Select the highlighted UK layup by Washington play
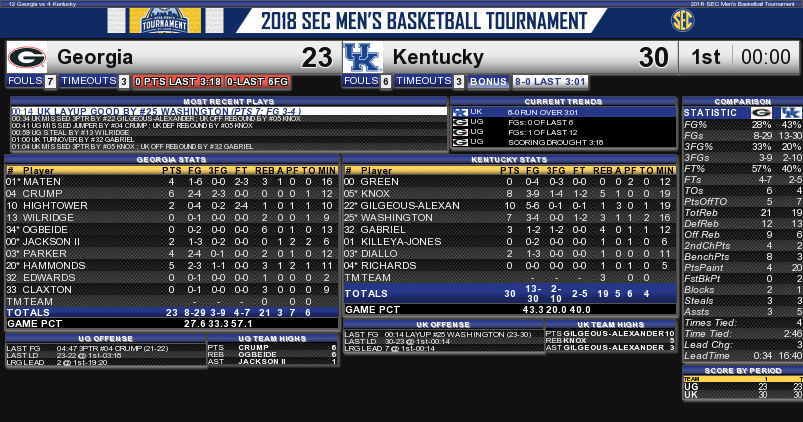The width and height of the screenshot is (803, 422). pos(229,111)
